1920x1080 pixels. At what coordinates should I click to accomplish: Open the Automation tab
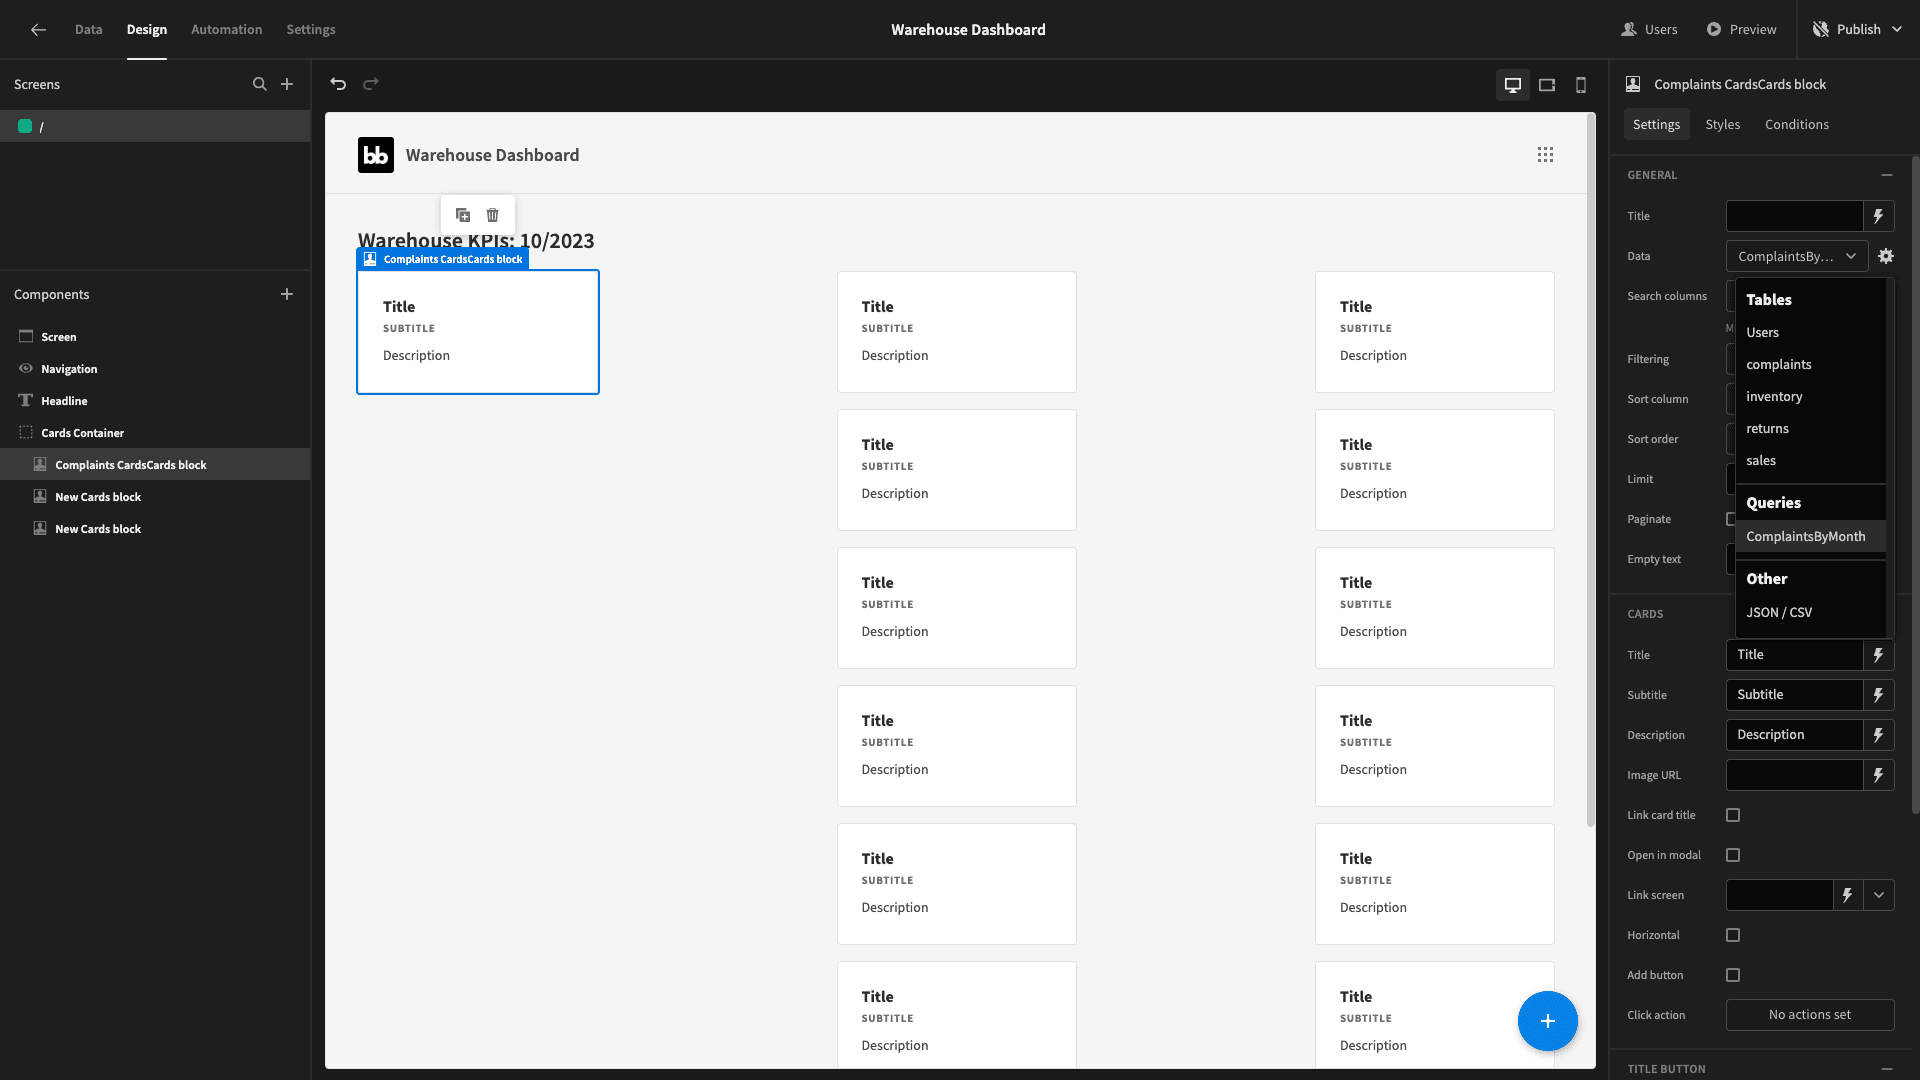(227, 30)
